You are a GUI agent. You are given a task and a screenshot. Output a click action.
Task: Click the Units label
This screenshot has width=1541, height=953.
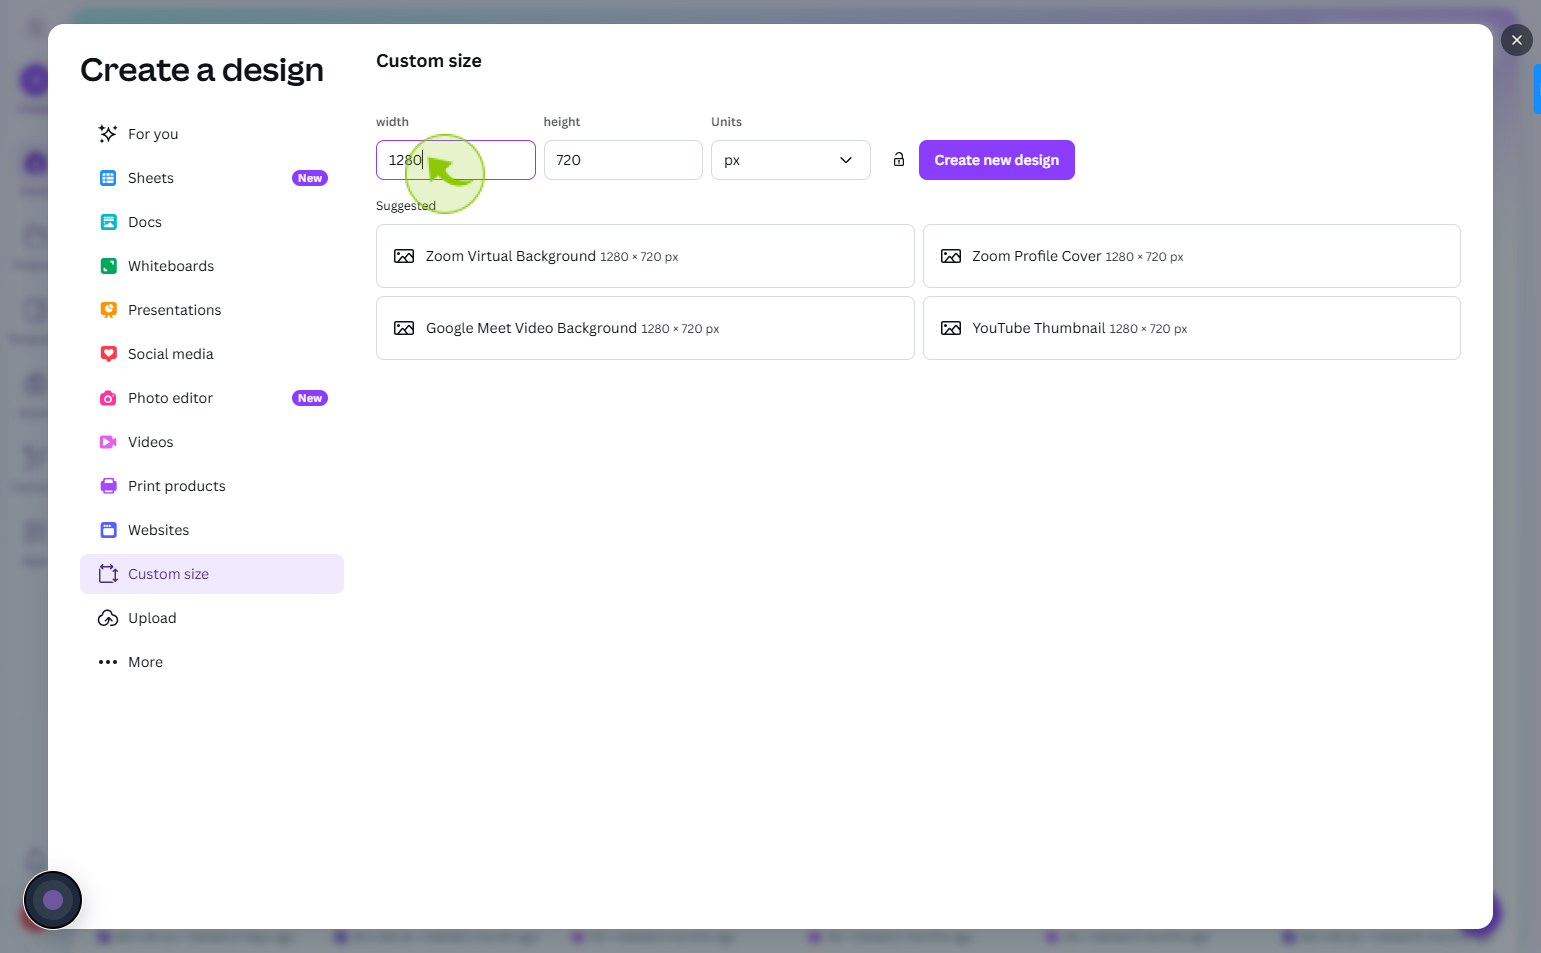click(x=726, y=122)
